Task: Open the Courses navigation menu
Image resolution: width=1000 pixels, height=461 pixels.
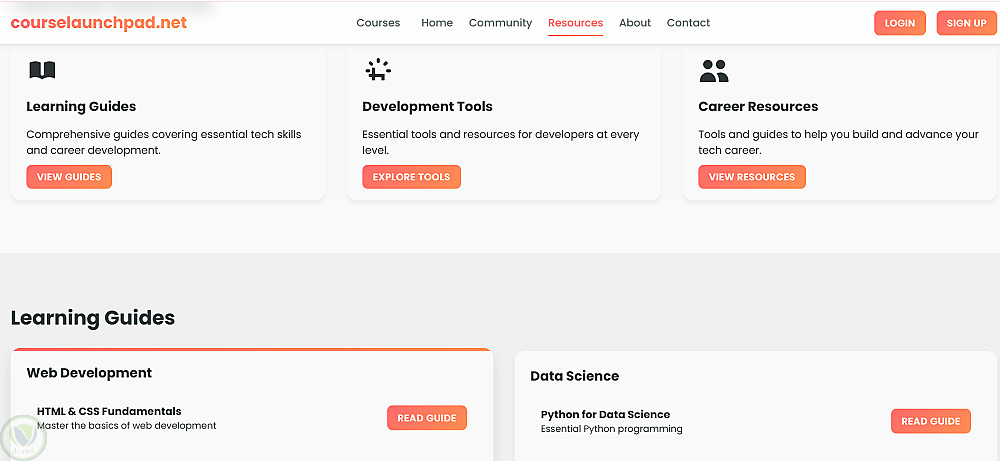Action: (378, 23)
